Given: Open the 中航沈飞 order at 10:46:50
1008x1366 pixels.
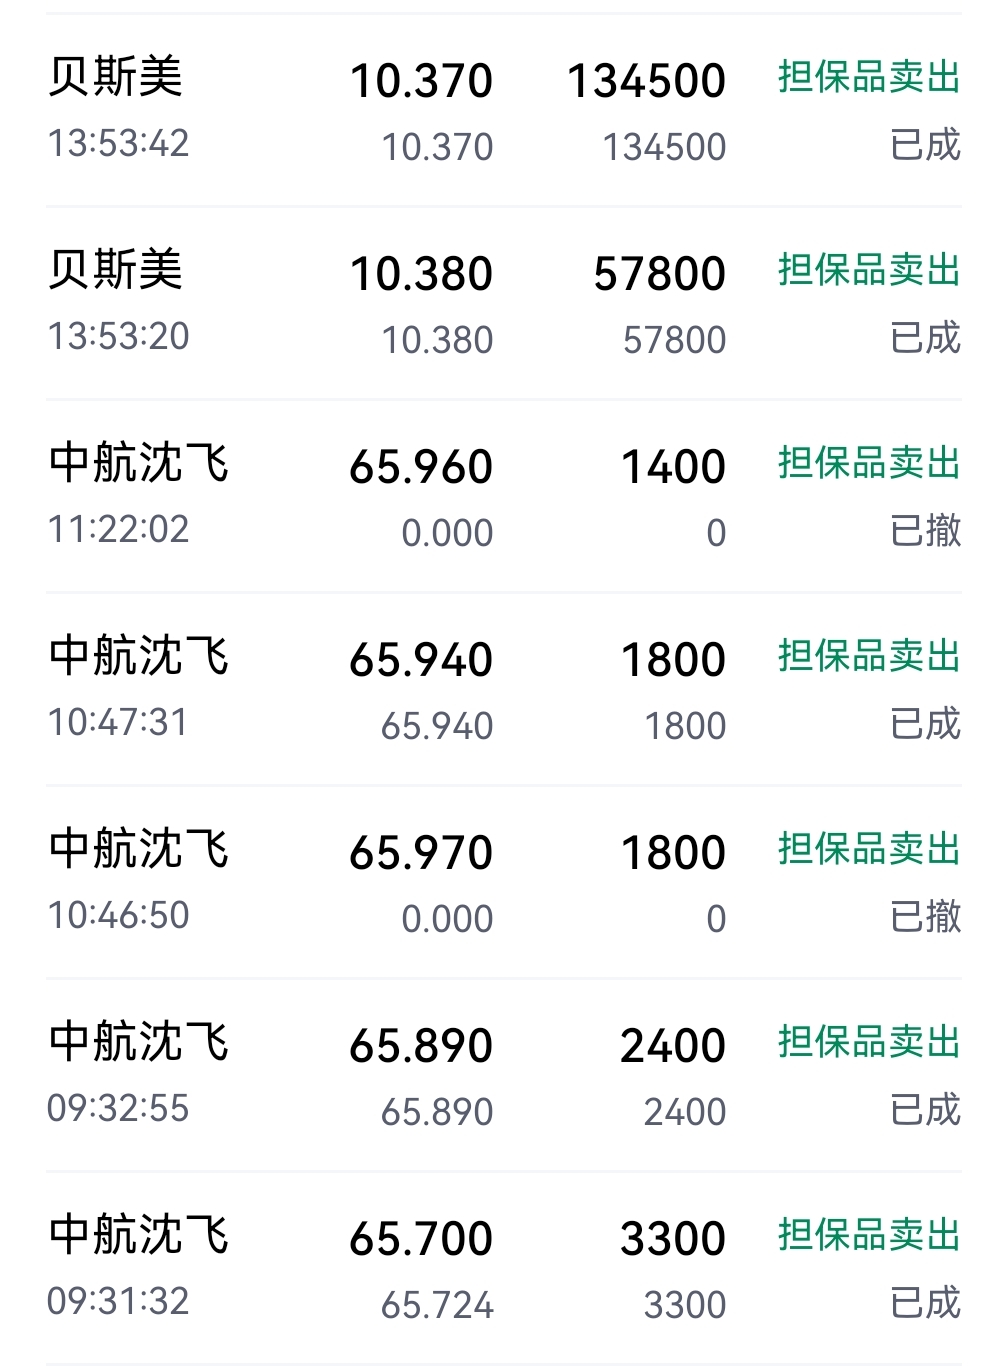Looking at the screenshot, I should point(504,882).
